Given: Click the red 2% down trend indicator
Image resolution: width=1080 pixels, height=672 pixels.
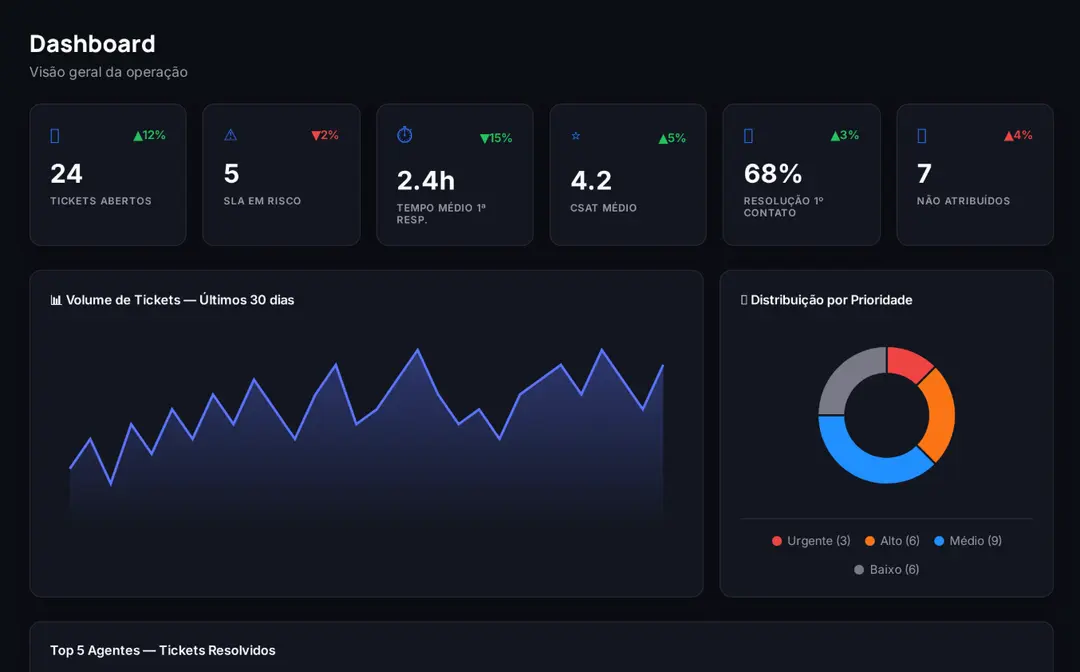Looking at the screenshot, I should point(325,136).
